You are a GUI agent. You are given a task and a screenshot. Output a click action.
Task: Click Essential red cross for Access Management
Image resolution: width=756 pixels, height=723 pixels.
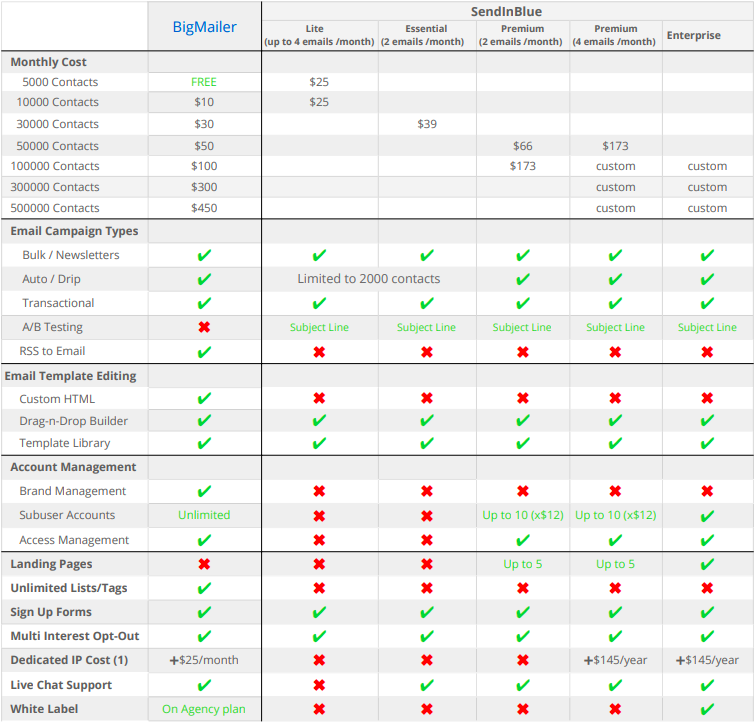[x=427, y=540]
